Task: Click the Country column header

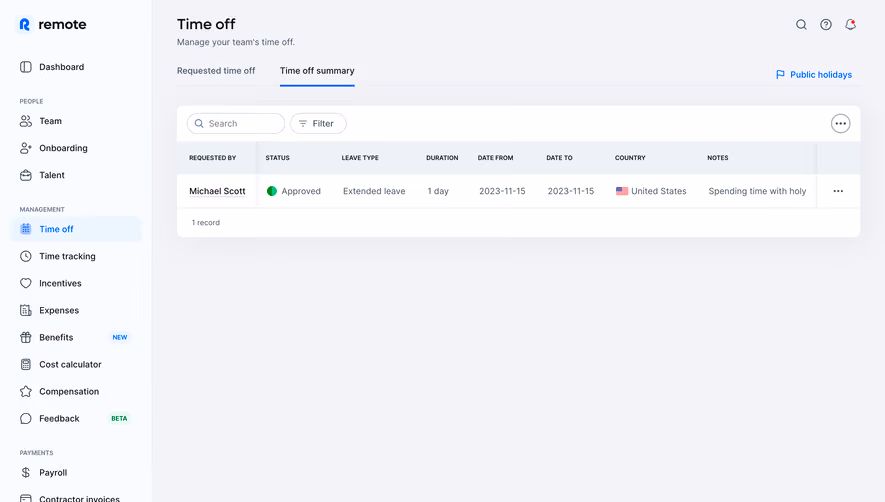Action: pos(630,158)
